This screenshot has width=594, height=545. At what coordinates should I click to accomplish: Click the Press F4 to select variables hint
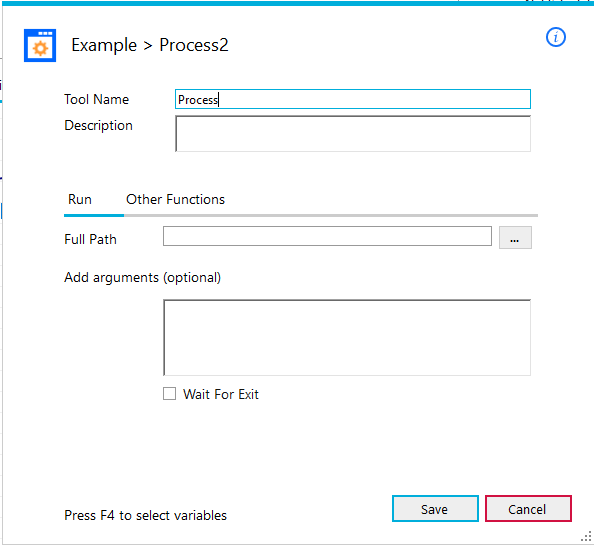coord(145,515)
